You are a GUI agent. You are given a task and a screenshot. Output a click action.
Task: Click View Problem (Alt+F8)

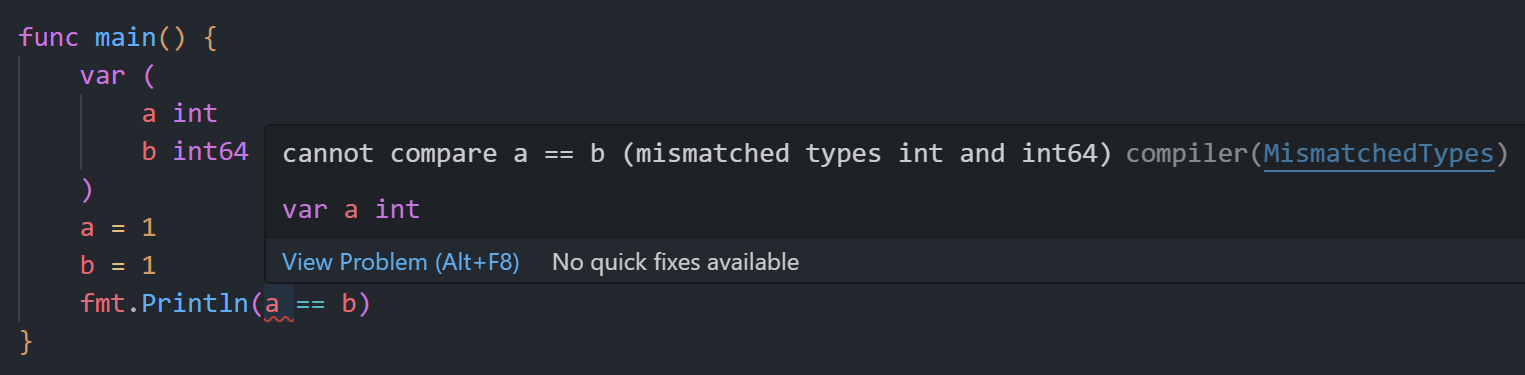(x=401, y=262)
